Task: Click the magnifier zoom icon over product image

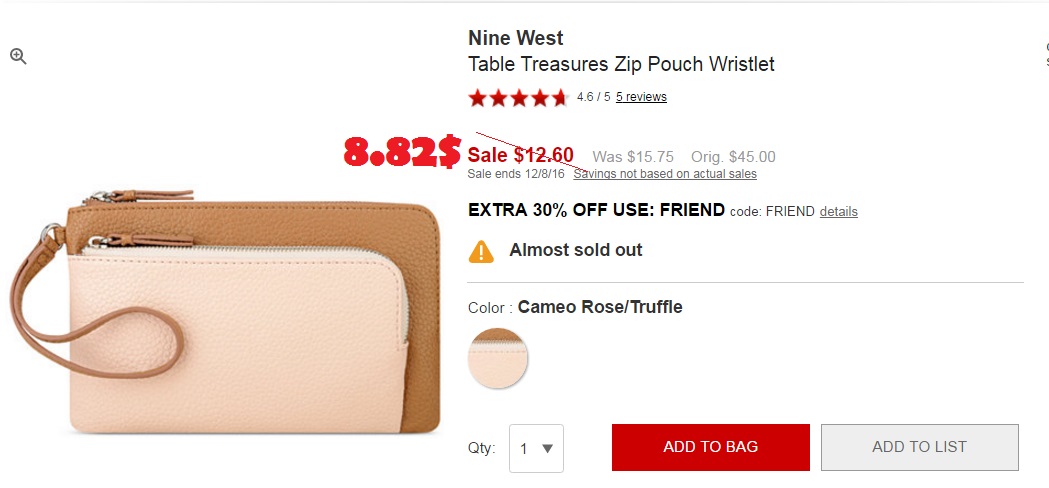Action: click(x=18, y=57)
